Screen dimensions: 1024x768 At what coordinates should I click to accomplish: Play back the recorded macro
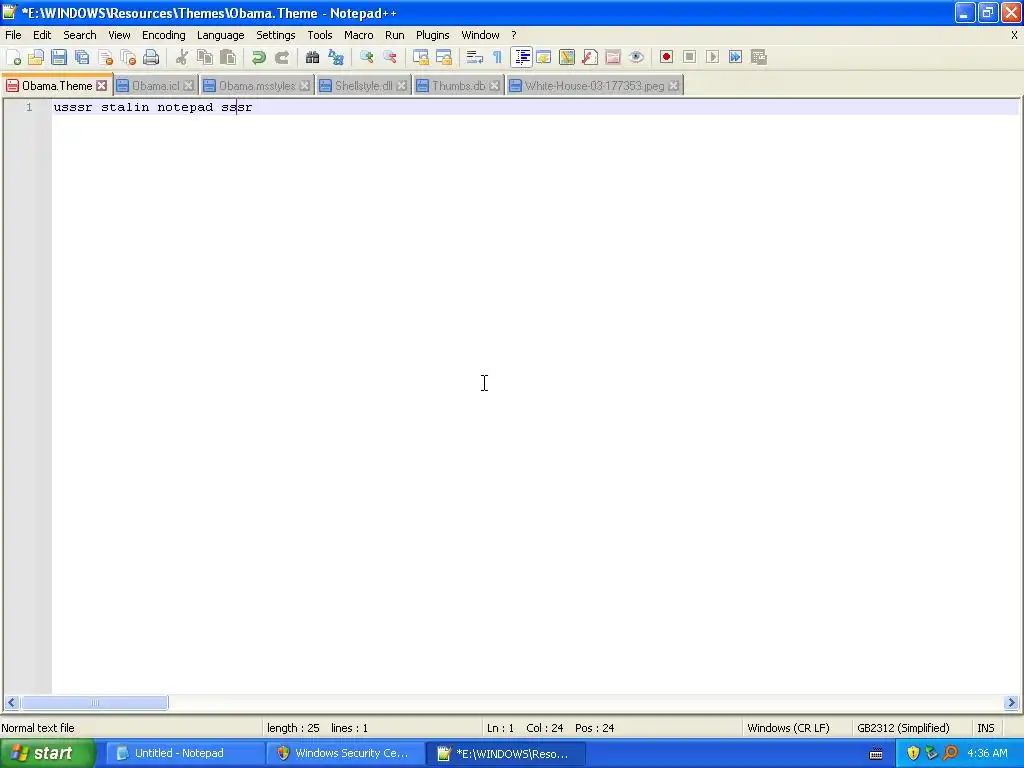point(712,57)
